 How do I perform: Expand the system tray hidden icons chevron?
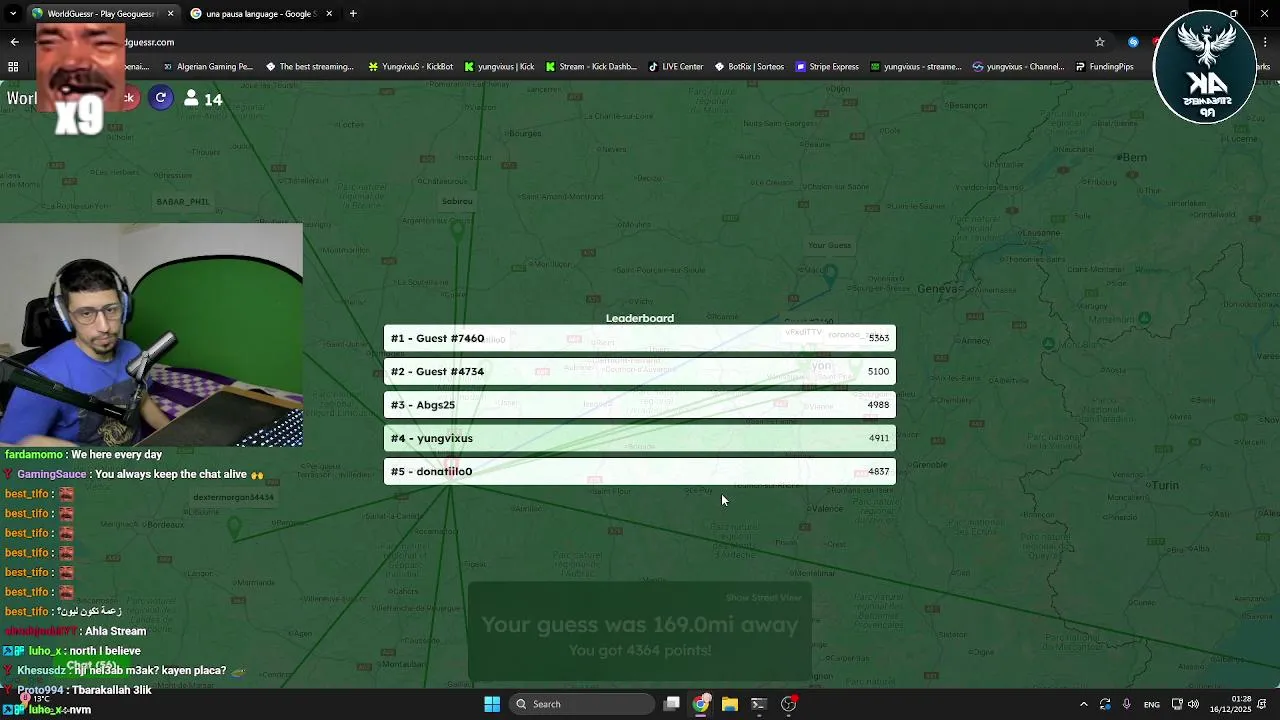[1083, 704]
